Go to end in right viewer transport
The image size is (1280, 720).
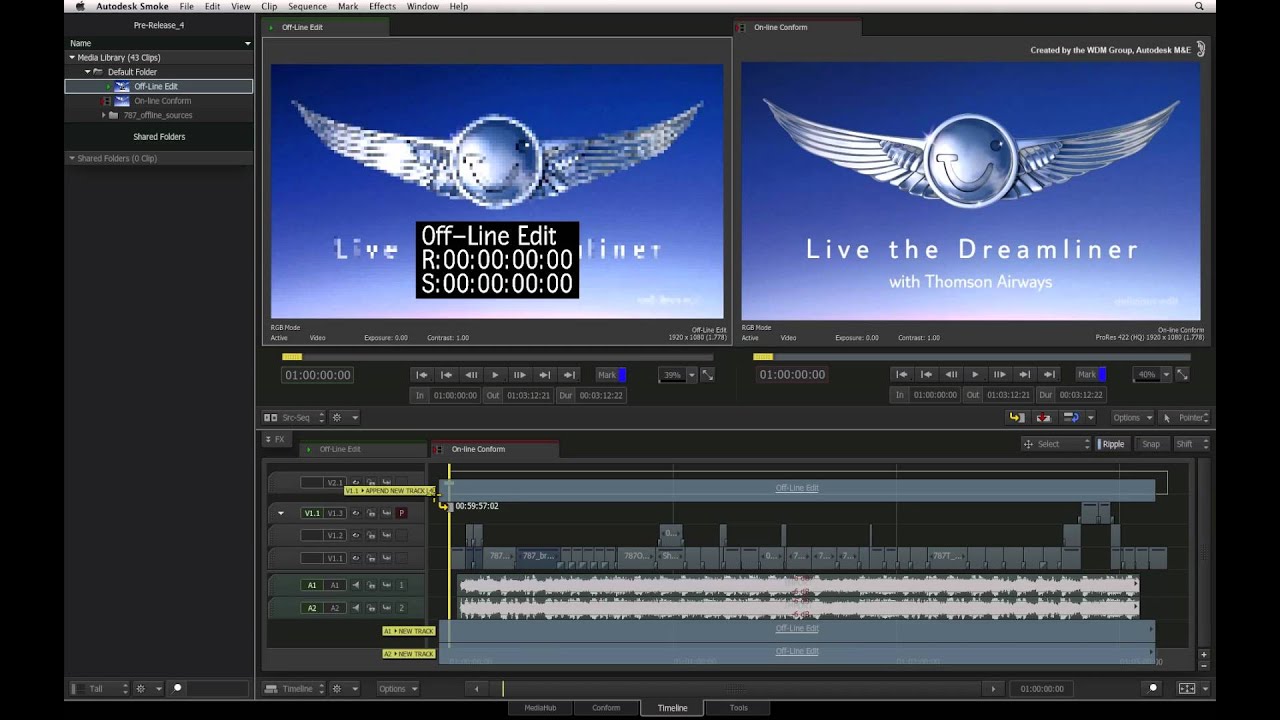pyautogui.click(x=1049, y=375)
